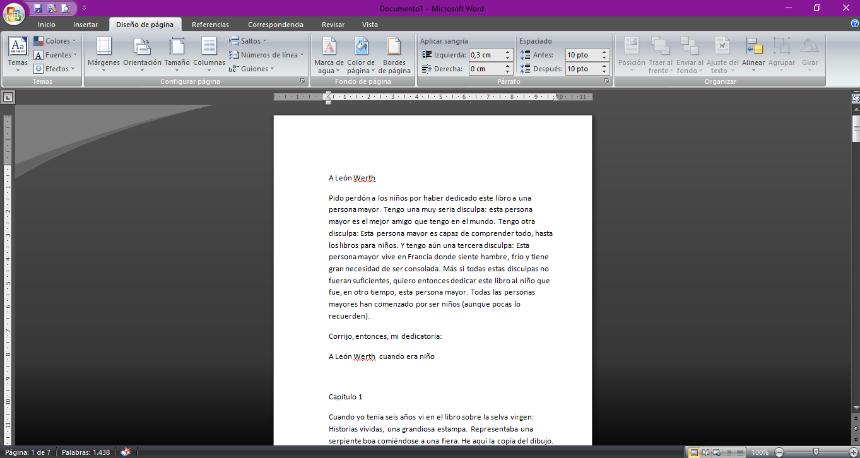
Task: Expand the Saltos breaks dropdown
Action: coord(250,41)
